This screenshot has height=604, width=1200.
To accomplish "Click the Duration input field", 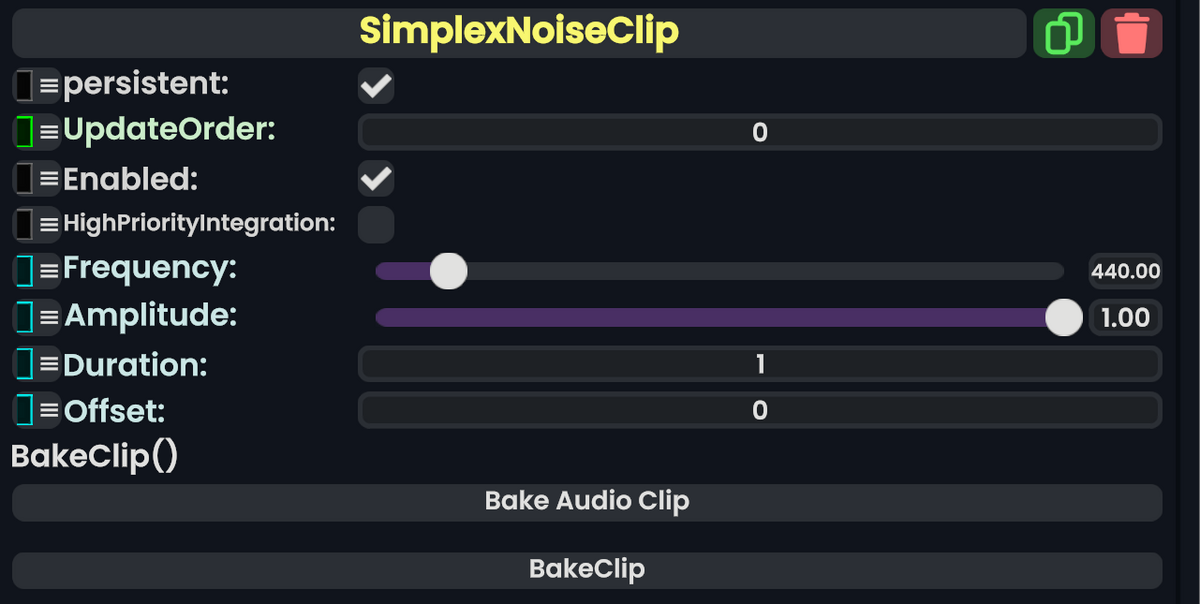I will tap(759, 364).
